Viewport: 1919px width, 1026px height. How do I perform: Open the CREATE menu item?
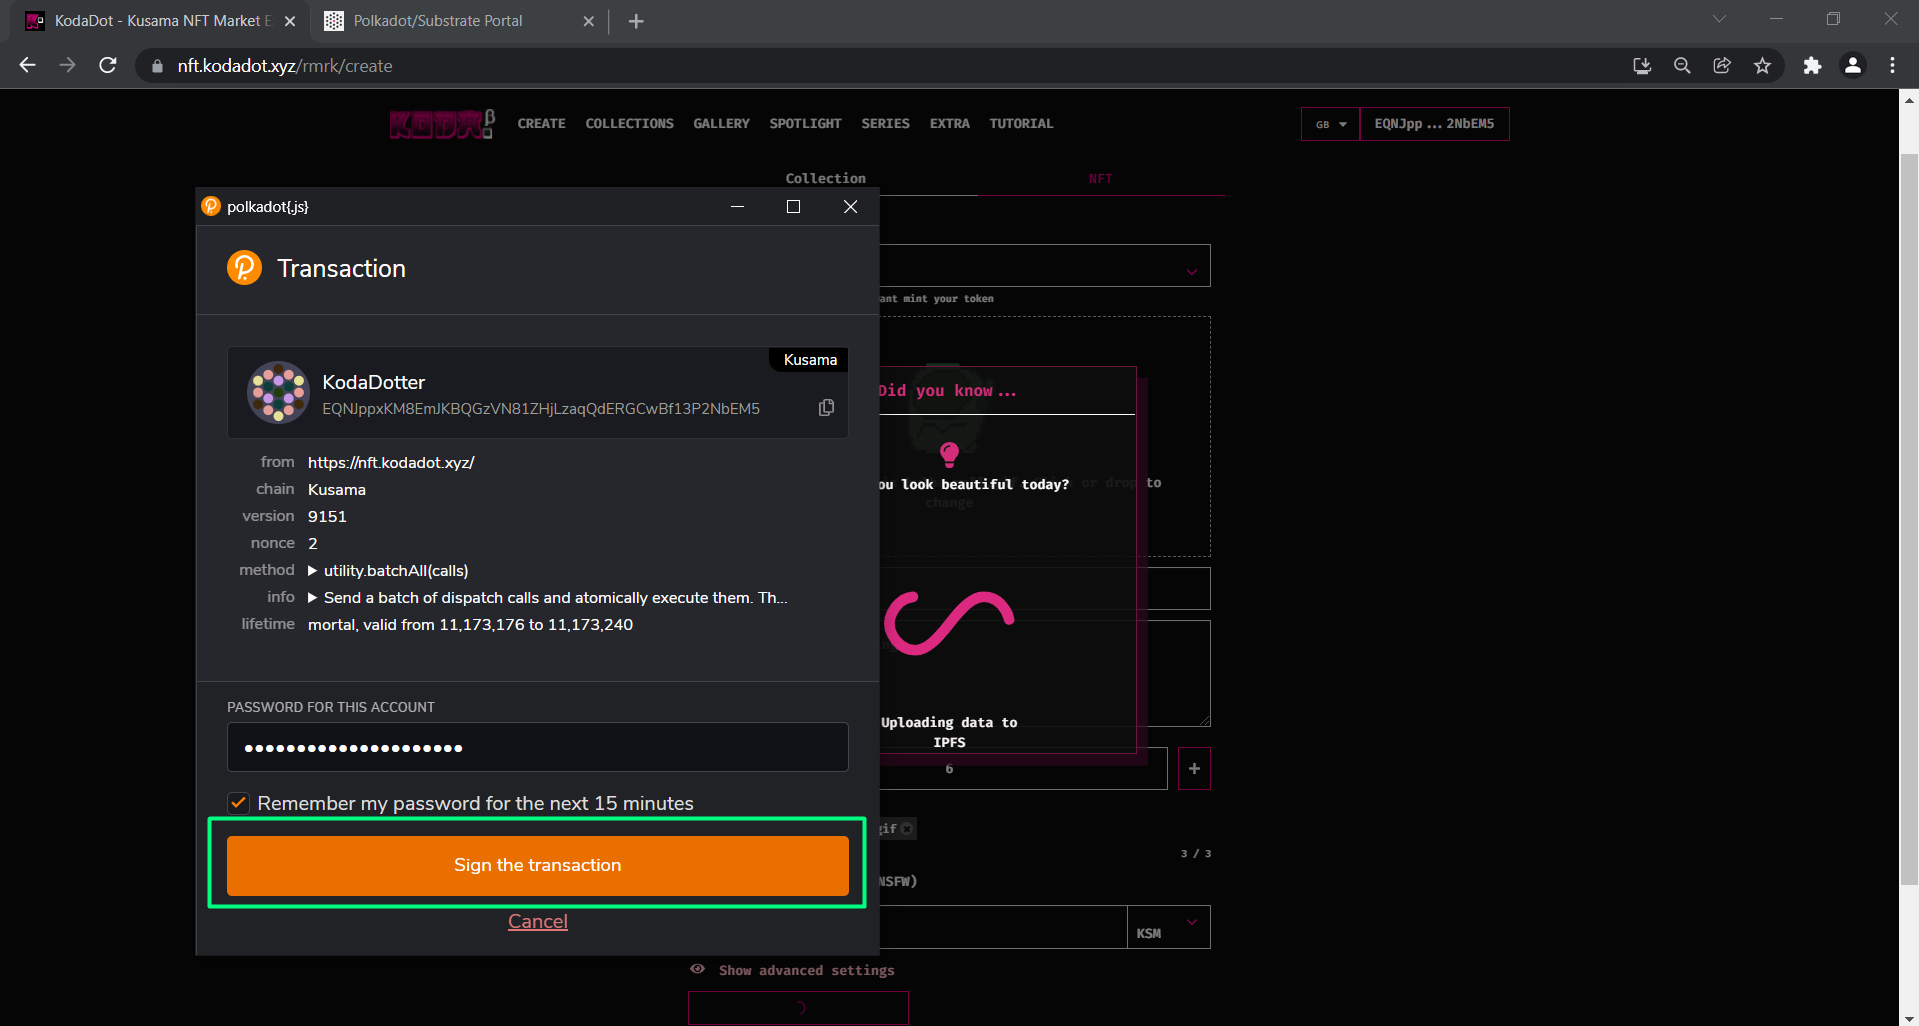[x=541, y=124]
